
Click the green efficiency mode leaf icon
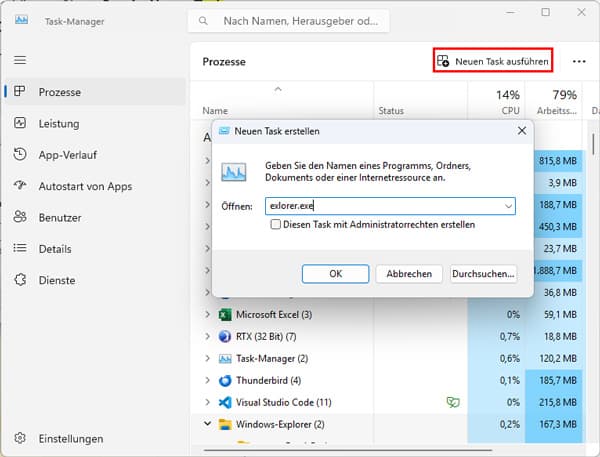(453, 402)
